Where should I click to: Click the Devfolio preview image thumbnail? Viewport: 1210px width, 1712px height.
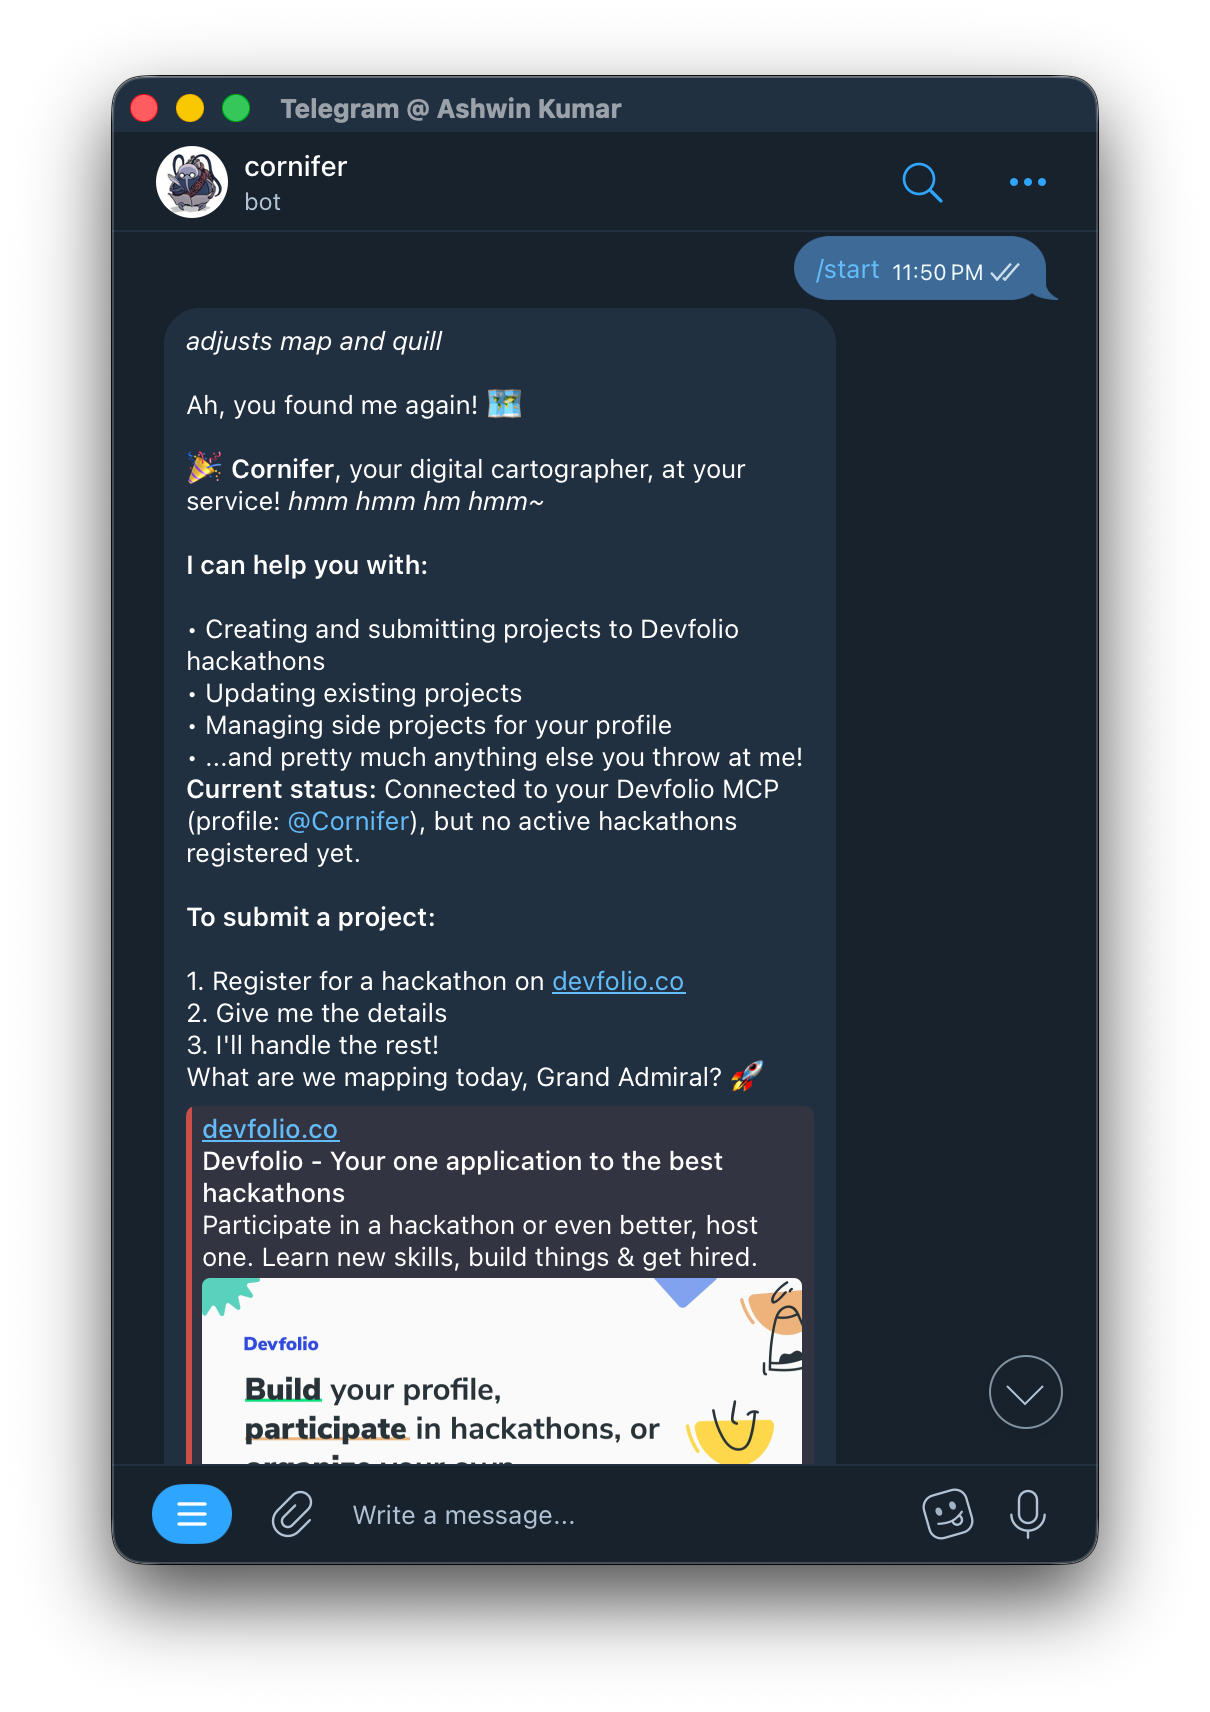tap(502, 1370)
